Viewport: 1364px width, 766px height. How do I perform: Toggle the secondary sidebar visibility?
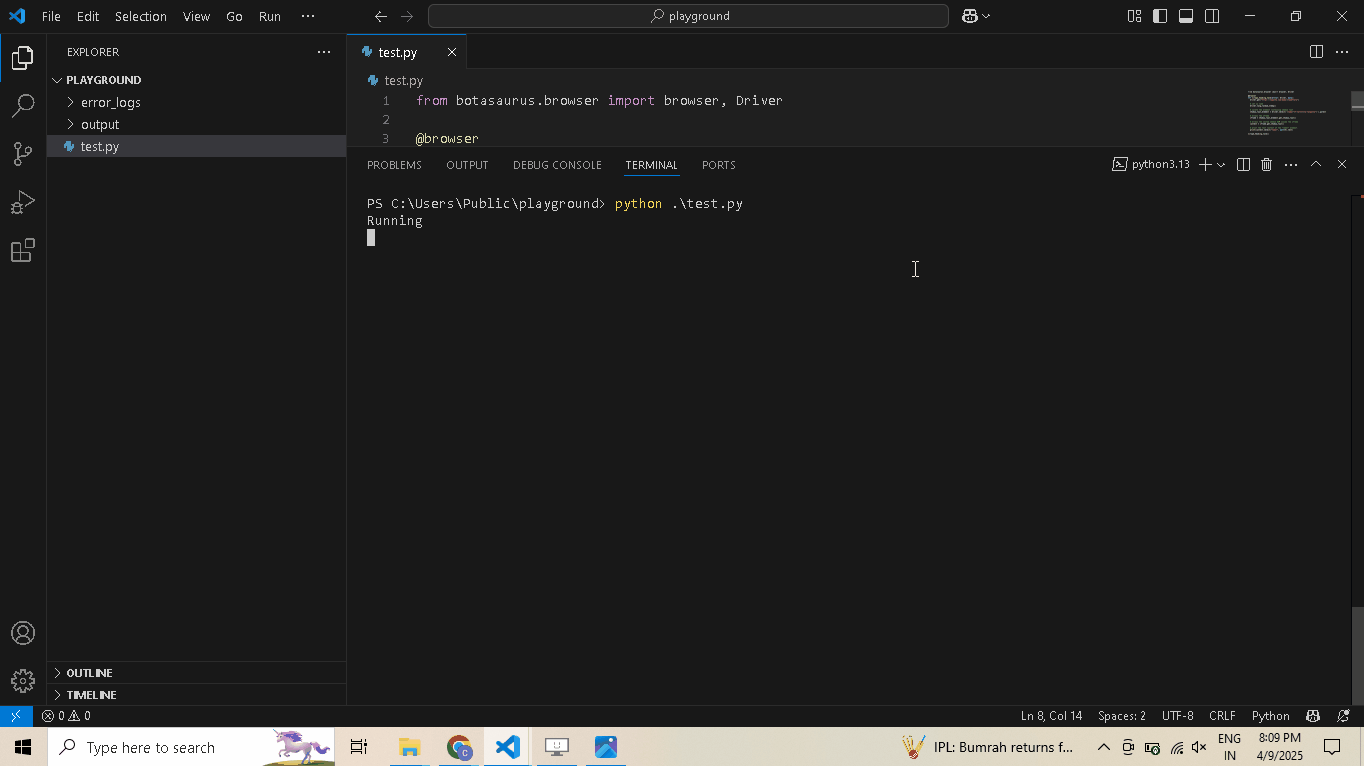1211,16
